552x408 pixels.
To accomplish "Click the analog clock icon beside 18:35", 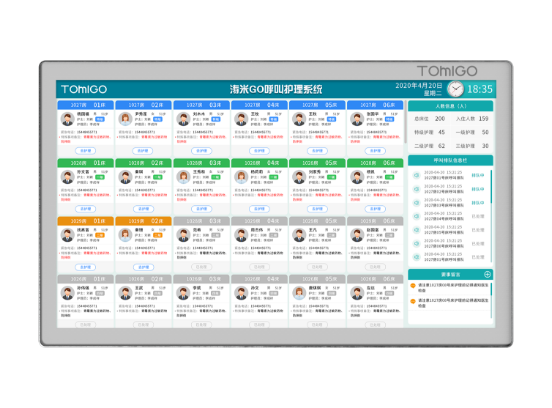I will tap(456, 89).
